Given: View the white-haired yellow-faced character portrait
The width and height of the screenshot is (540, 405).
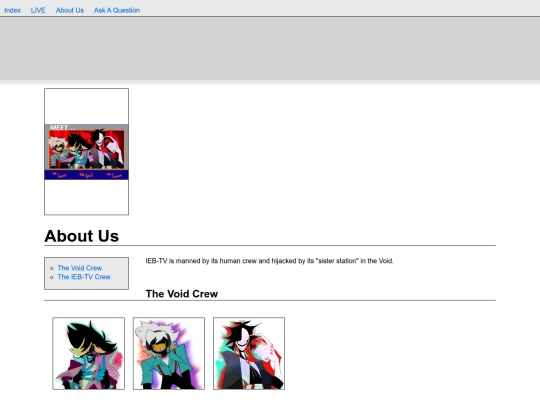Looking at the screenshot, I should (x=169, y=354).
